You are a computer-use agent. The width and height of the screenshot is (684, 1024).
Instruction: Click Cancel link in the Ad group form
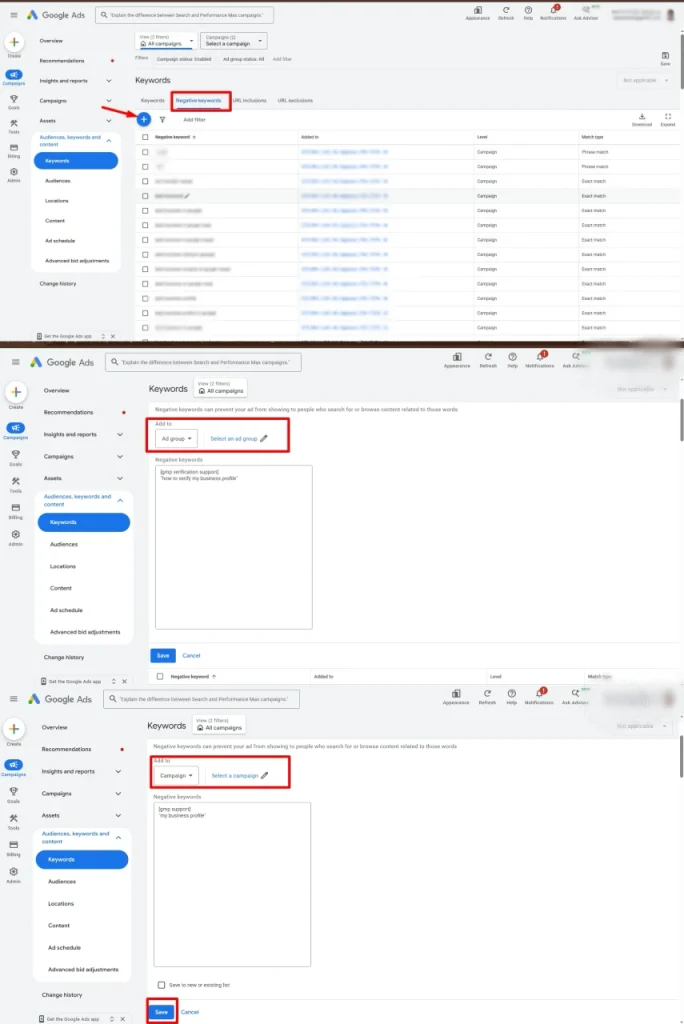pyautogui.click(x=191, y=655)
